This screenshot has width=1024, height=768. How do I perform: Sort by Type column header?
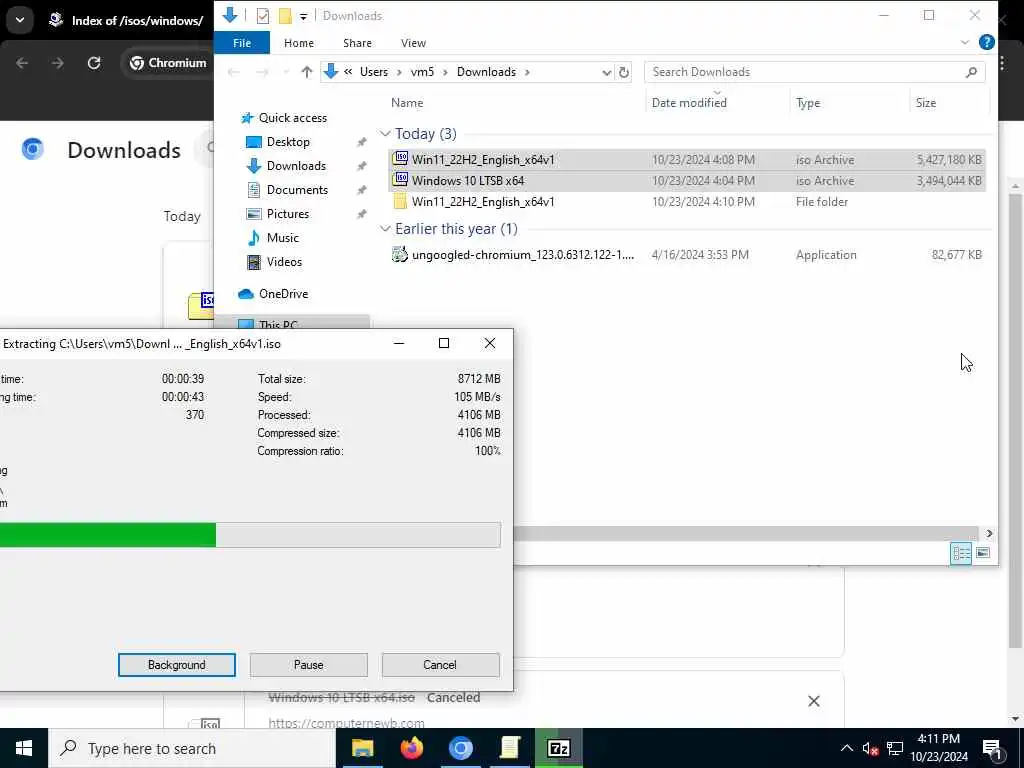[x=808, y=103]
